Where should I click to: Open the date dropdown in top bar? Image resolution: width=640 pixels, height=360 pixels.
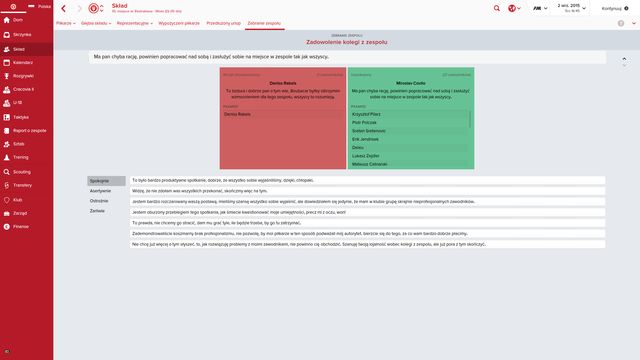coord(571,8)
